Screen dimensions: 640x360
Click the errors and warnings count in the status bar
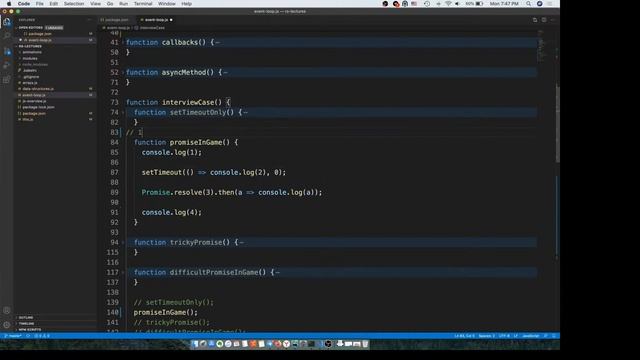[x=42, y=336]
